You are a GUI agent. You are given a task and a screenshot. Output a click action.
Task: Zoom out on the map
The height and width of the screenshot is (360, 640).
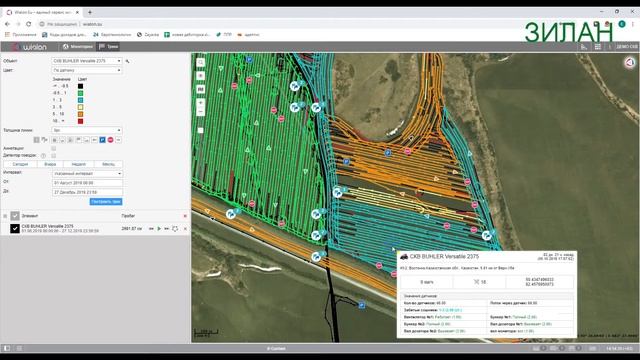point(200,111)
